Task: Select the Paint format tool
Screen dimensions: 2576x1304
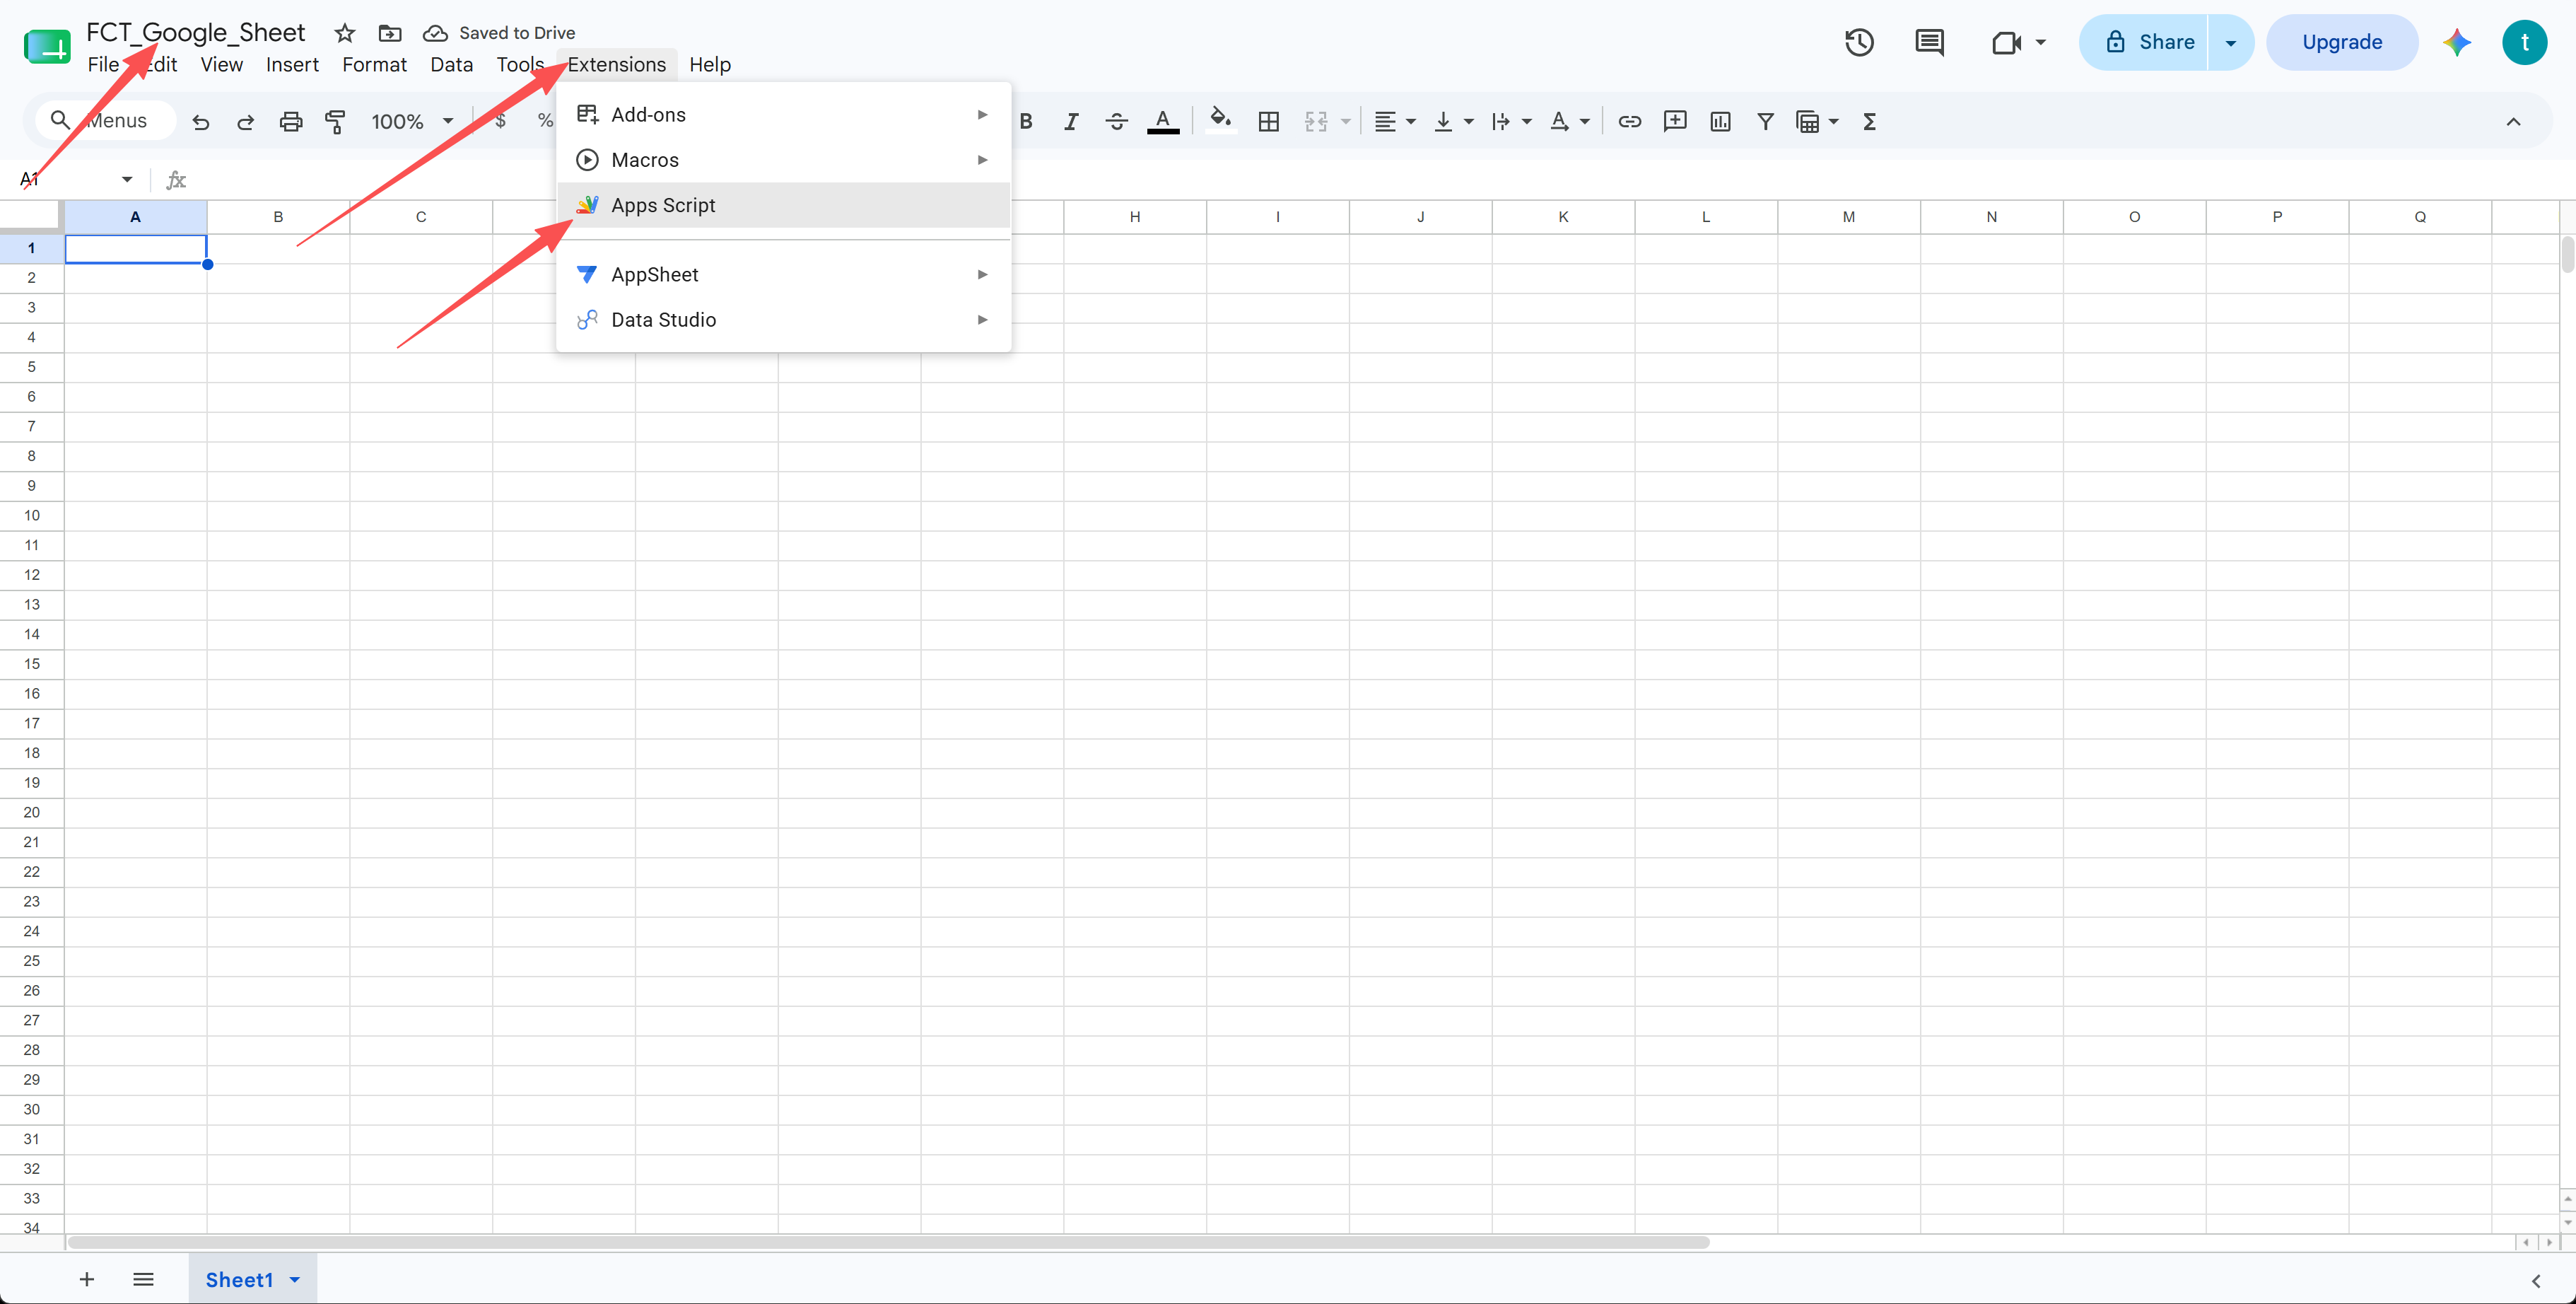Action: tap(336, 122)
